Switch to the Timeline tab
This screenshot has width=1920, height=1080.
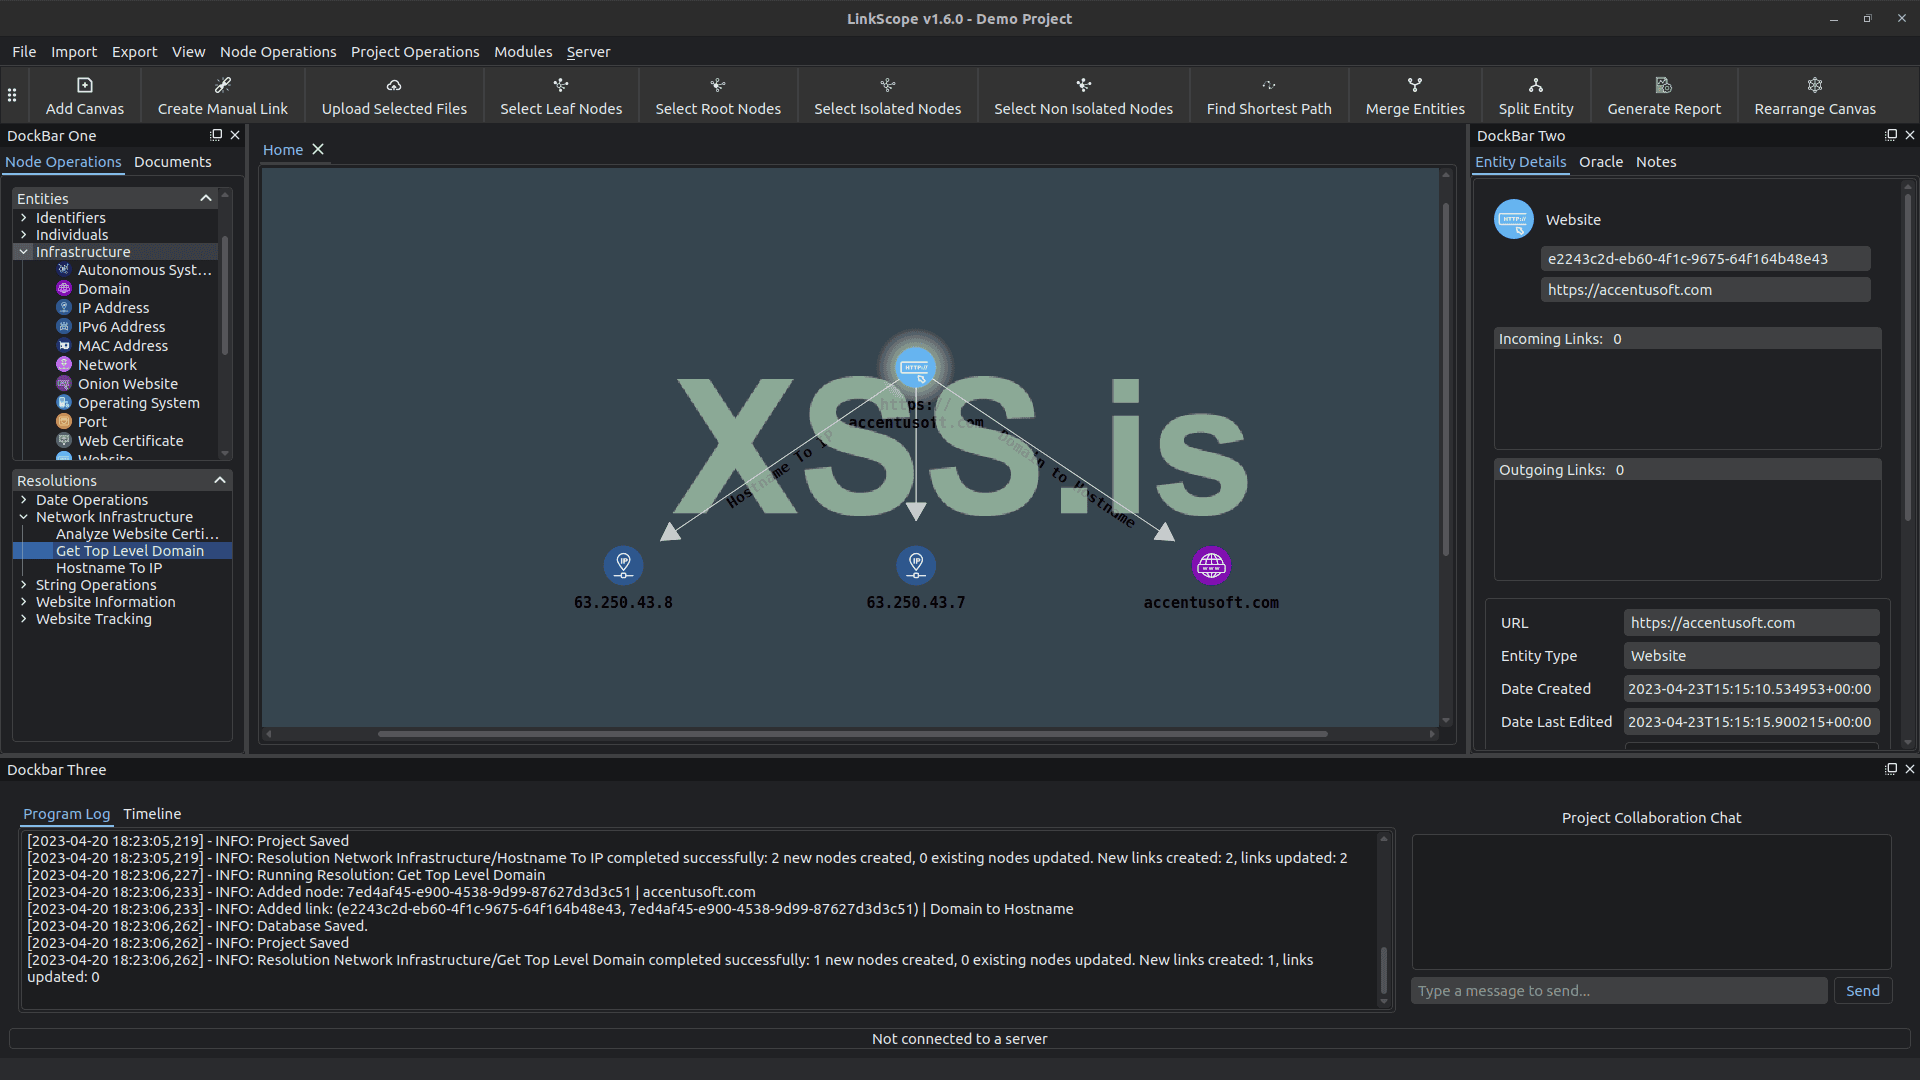coord(152,814)
